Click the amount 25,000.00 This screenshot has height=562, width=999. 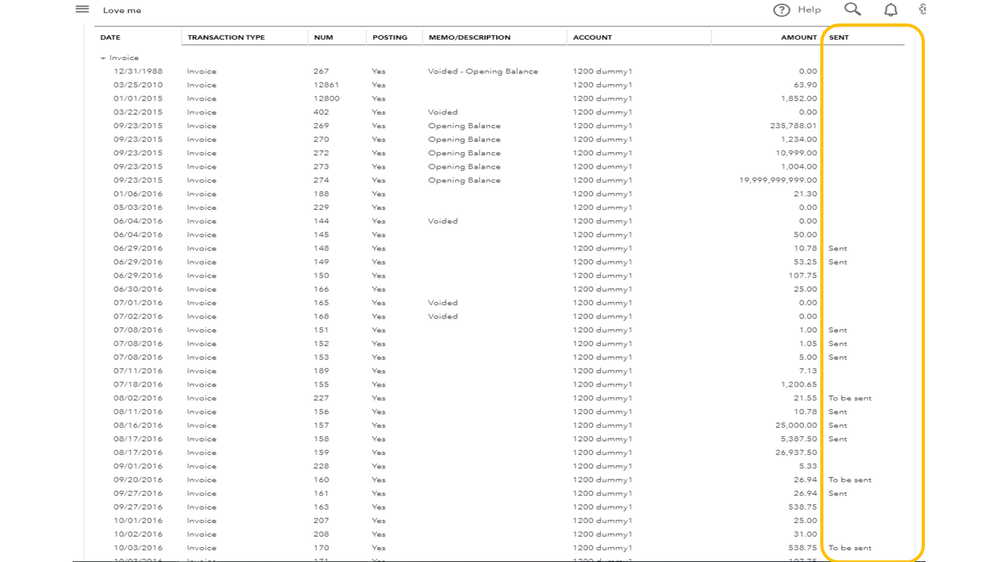[796, 426]
